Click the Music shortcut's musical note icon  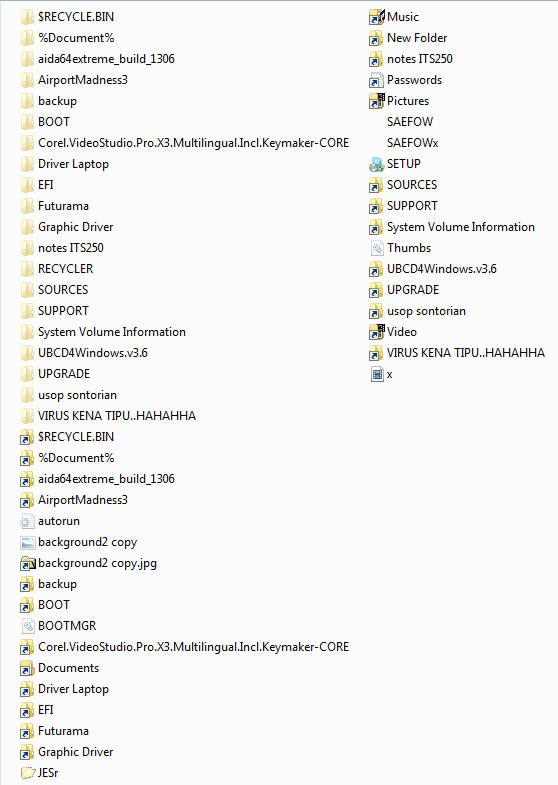pyautogui.click(x=377, y=17)
